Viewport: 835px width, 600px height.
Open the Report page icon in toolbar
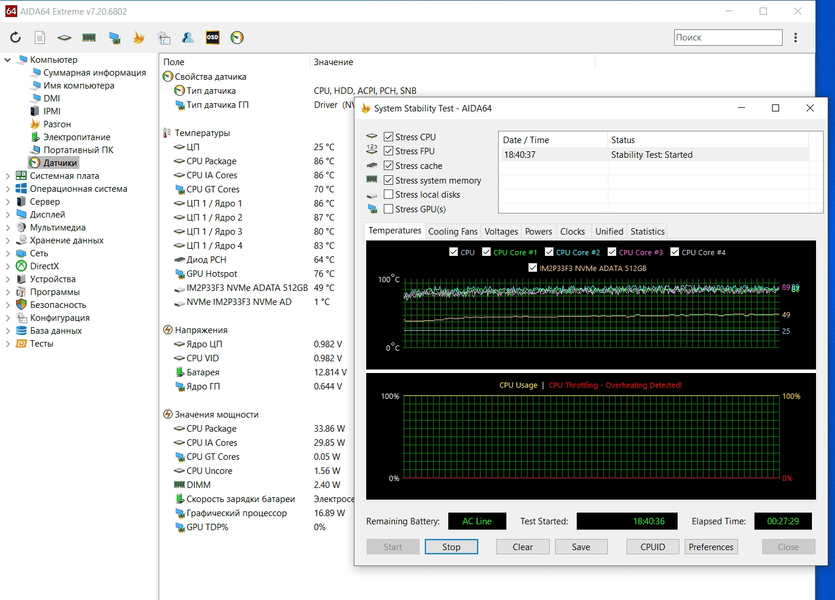pos(40,37)
